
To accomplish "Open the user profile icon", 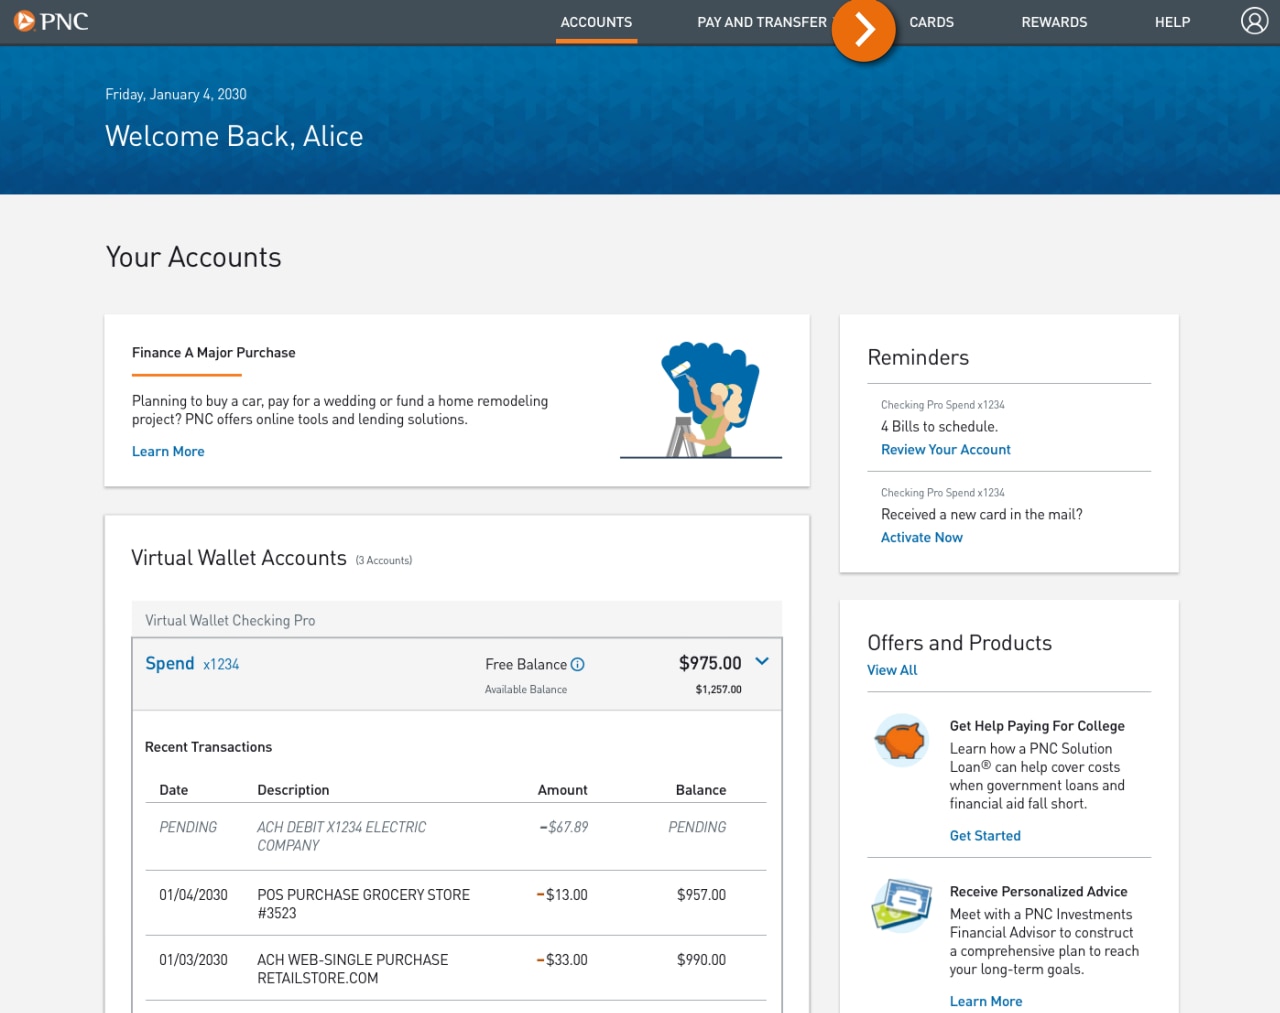I will [1254, 20].
